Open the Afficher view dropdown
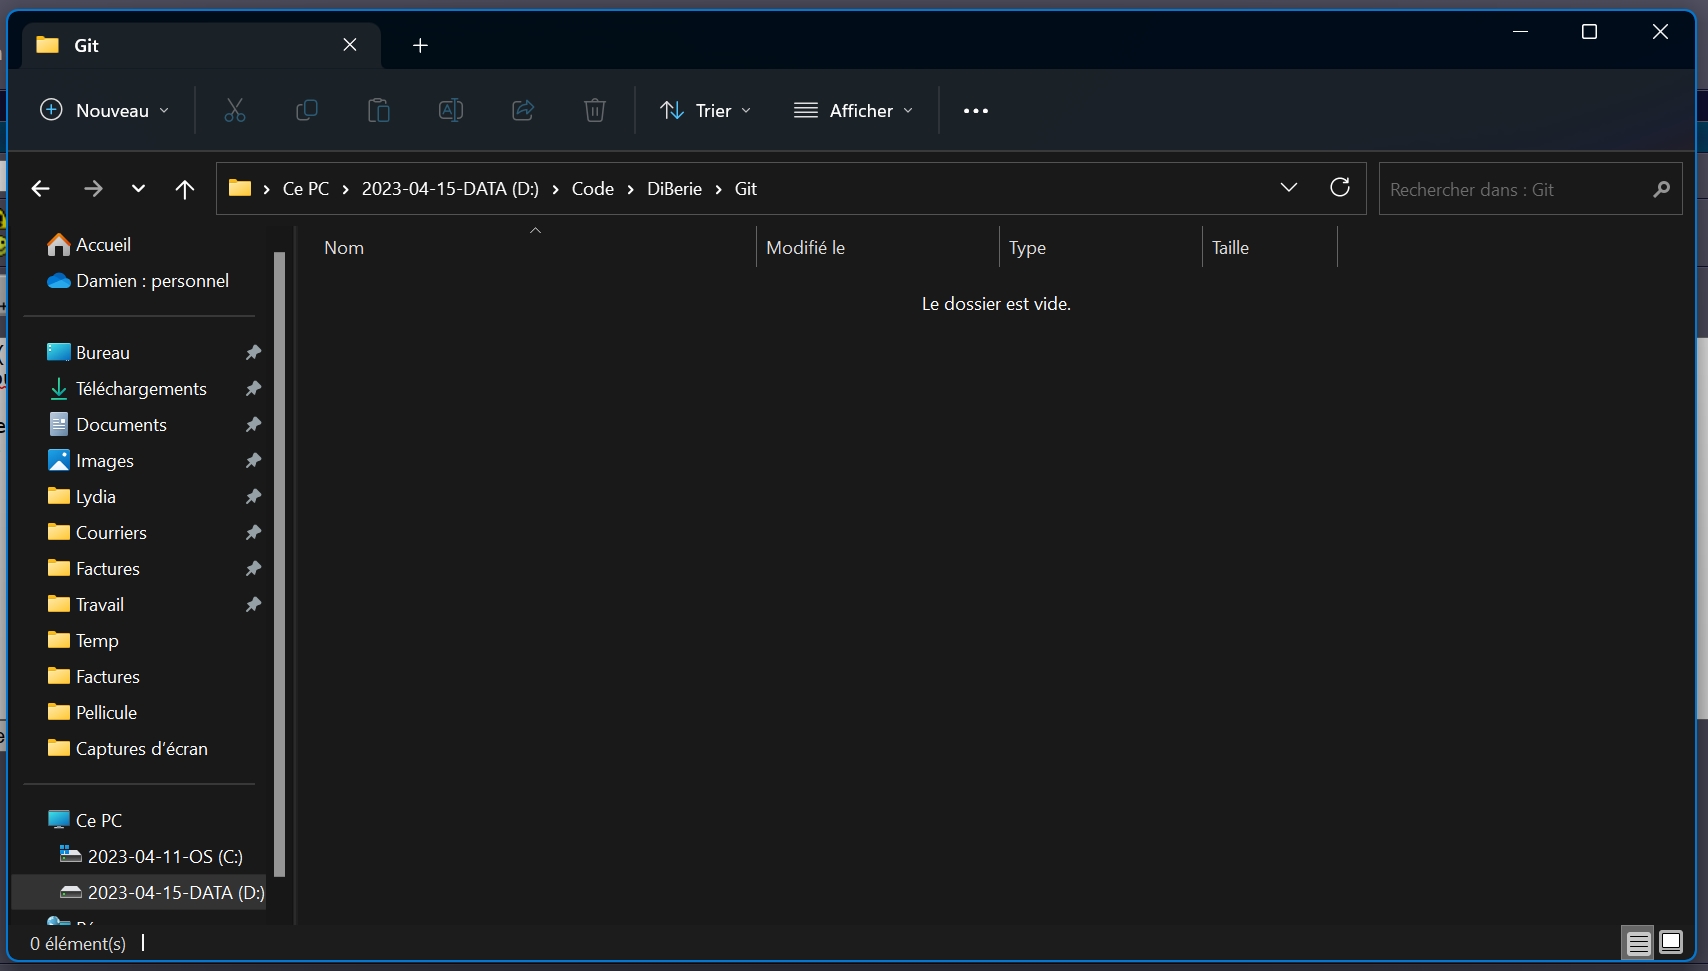The width and height of the screenshot is (1708, 971). pos(853,110)
